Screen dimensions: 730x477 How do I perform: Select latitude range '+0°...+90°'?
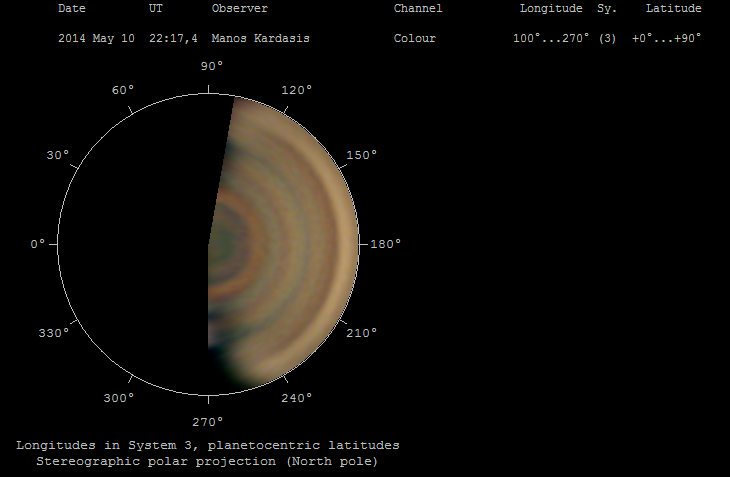(x=667, y=38)
